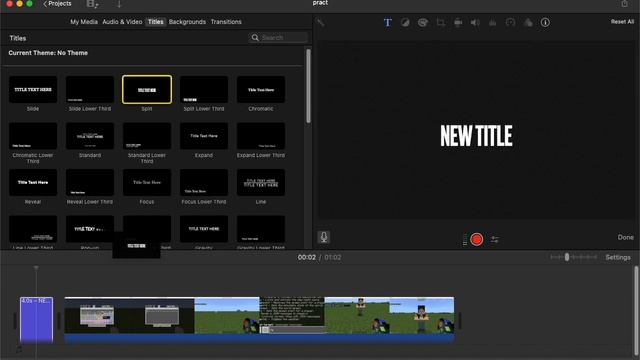Start voiceover with the red record button
Viewport: 640px width, 360px height.
tap(476, 239)
